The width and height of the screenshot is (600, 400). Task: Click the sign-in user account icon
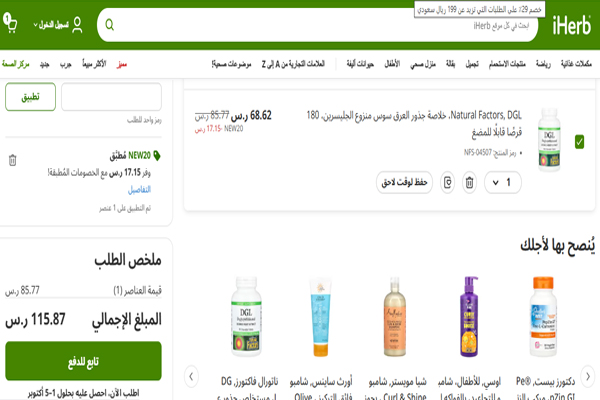tap(77, 24)
